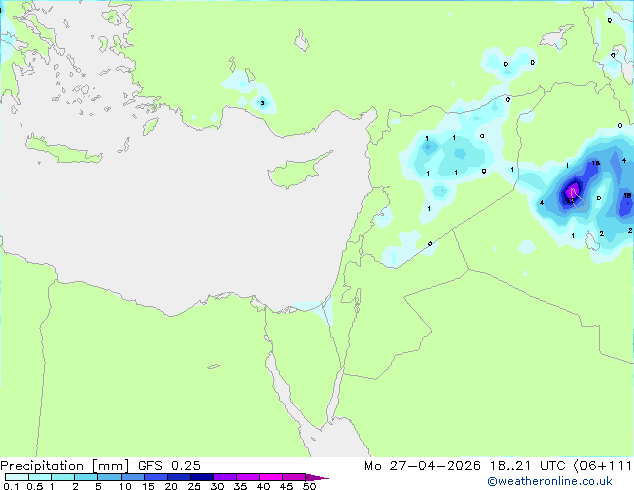The width and height of the screenshot is (634, 490).
Task: Click the 'GFS 0.25' model label
Action: coord(169,466)
